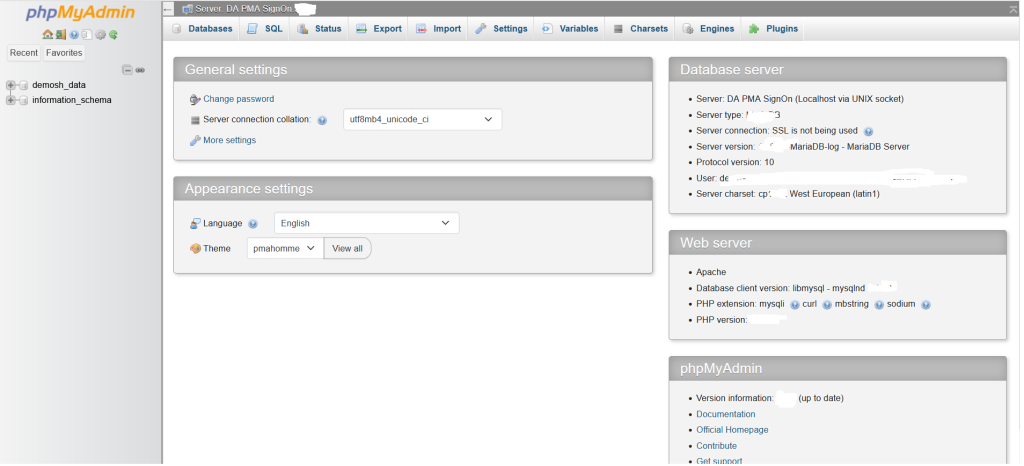Open the Engines tab

[708, 29]
